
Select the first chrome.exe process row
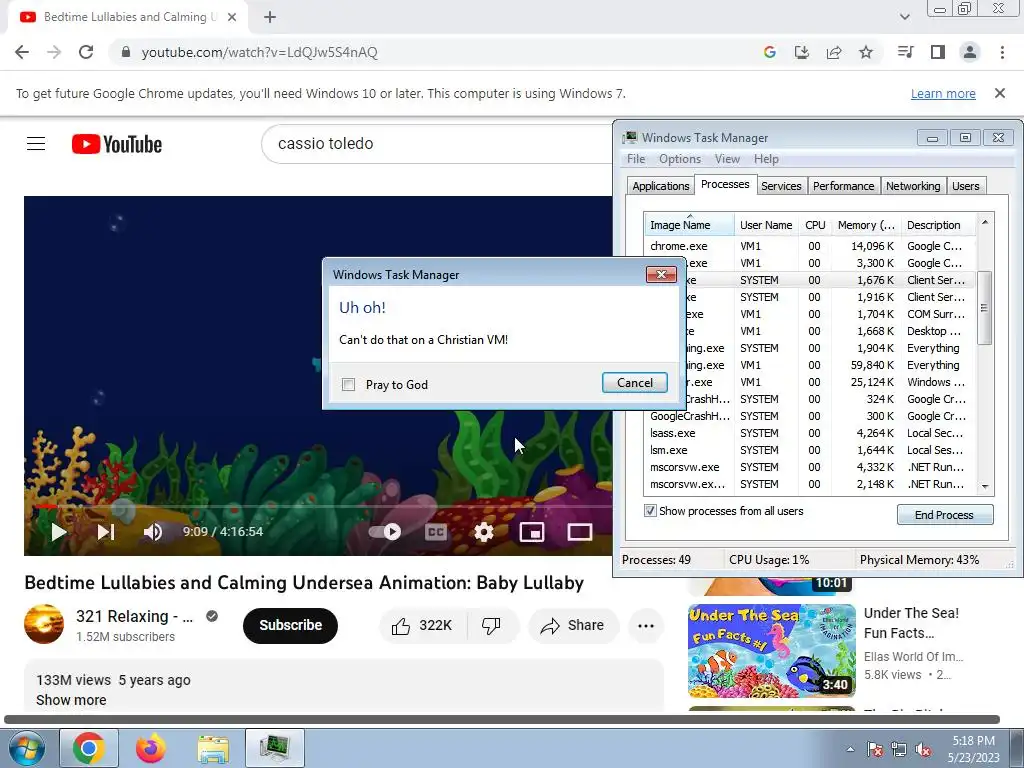[x=810, y=246]
